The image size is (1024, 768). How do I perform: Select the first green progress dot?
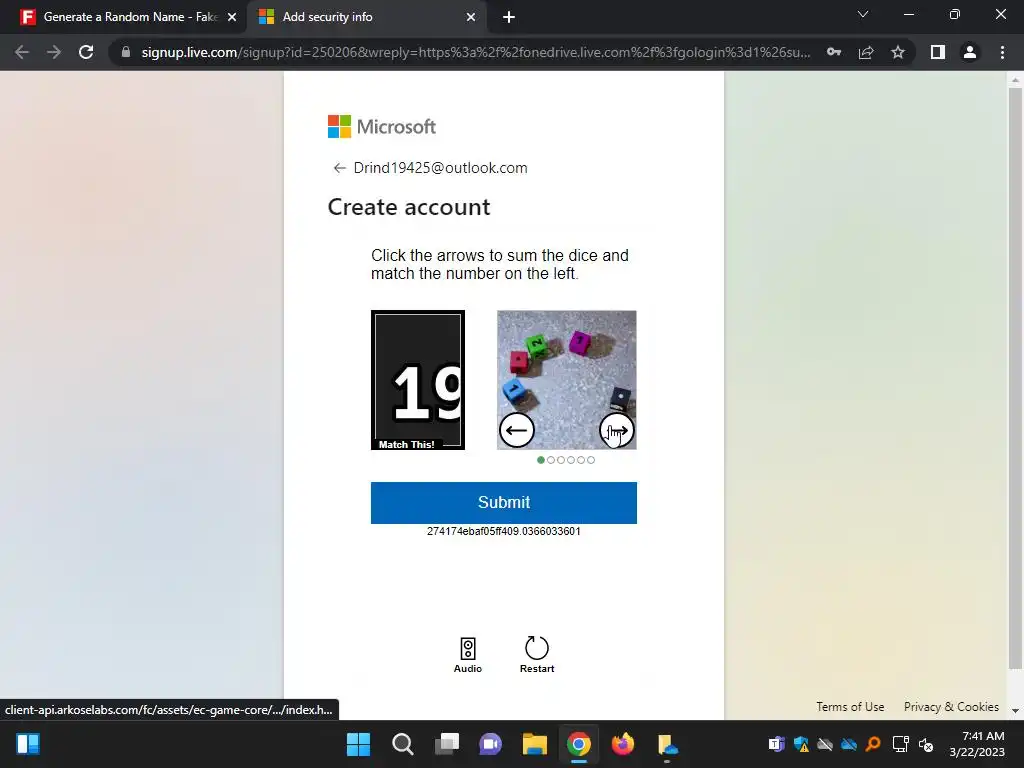[541, 460]
